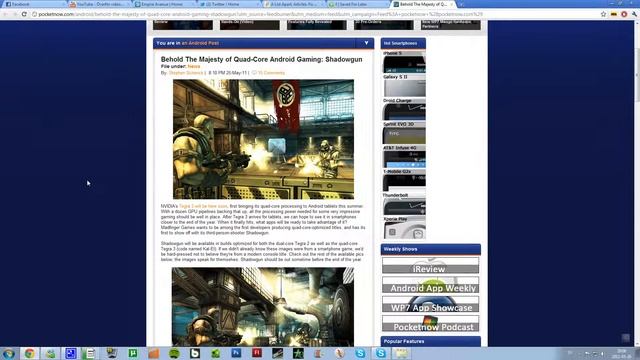Image resolution: width=640 pixels, height=360 pixels.
Task: Open the first Shadowgun screenshot image
Action: [263, 139]
